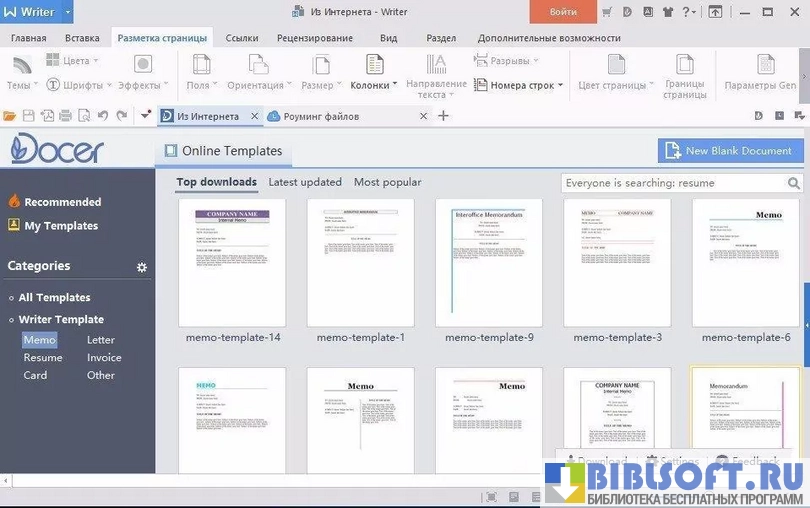810x508 pixels.
Task: Select the Resume category link
Action: pyautogui.click(x=43, y=357)
